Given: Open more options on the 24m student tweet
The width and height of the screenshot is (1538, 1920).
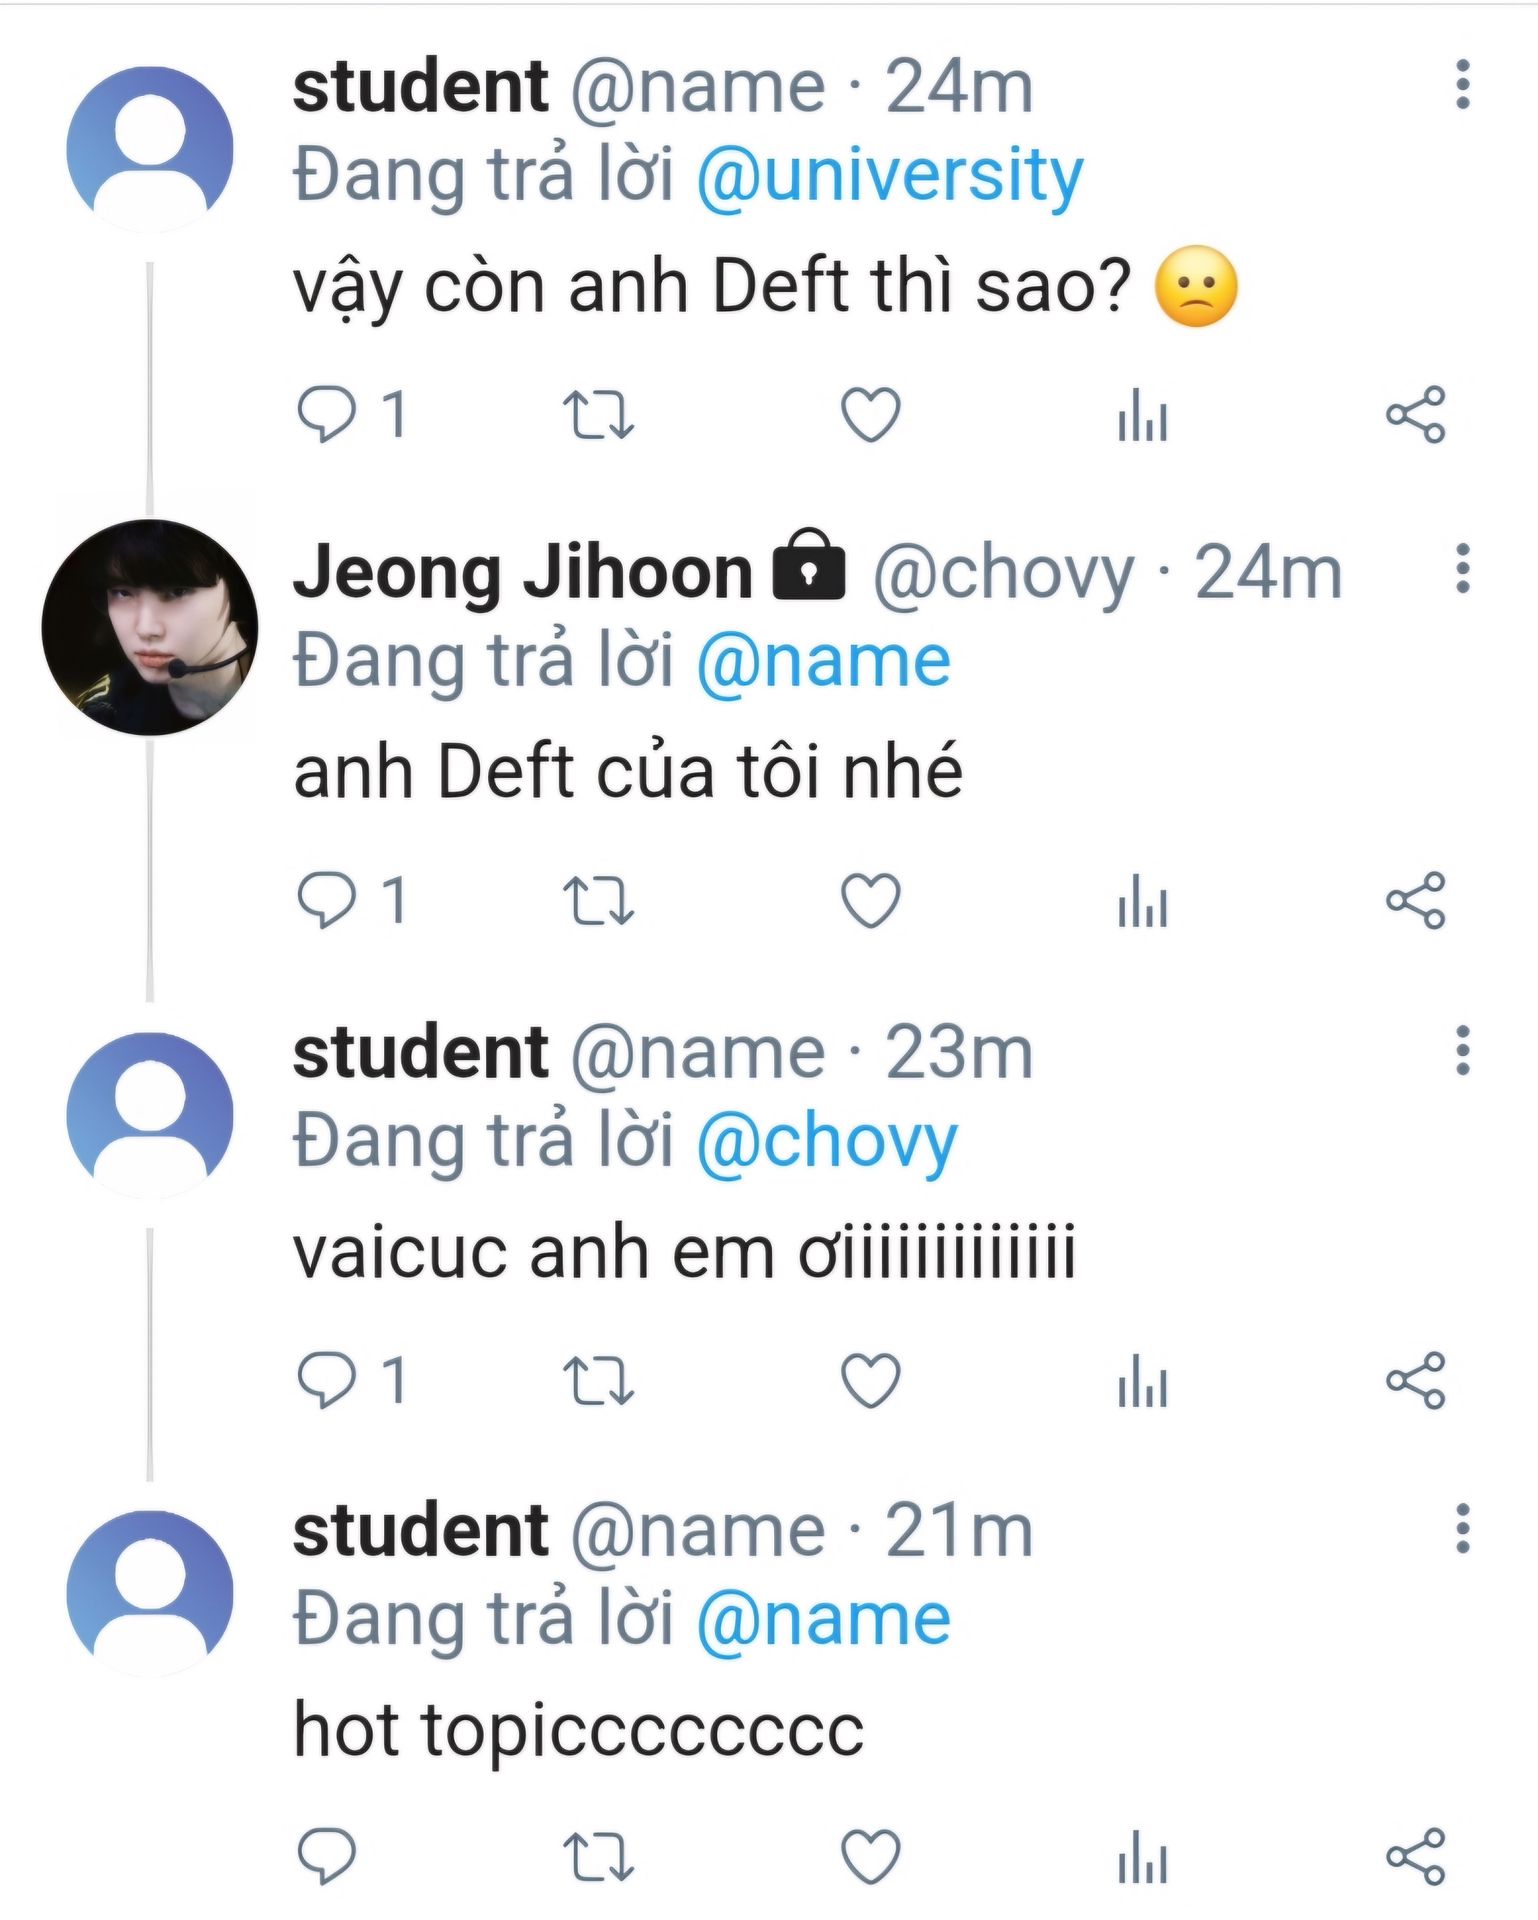Looking at the screenshot, I should point(1462,84).
